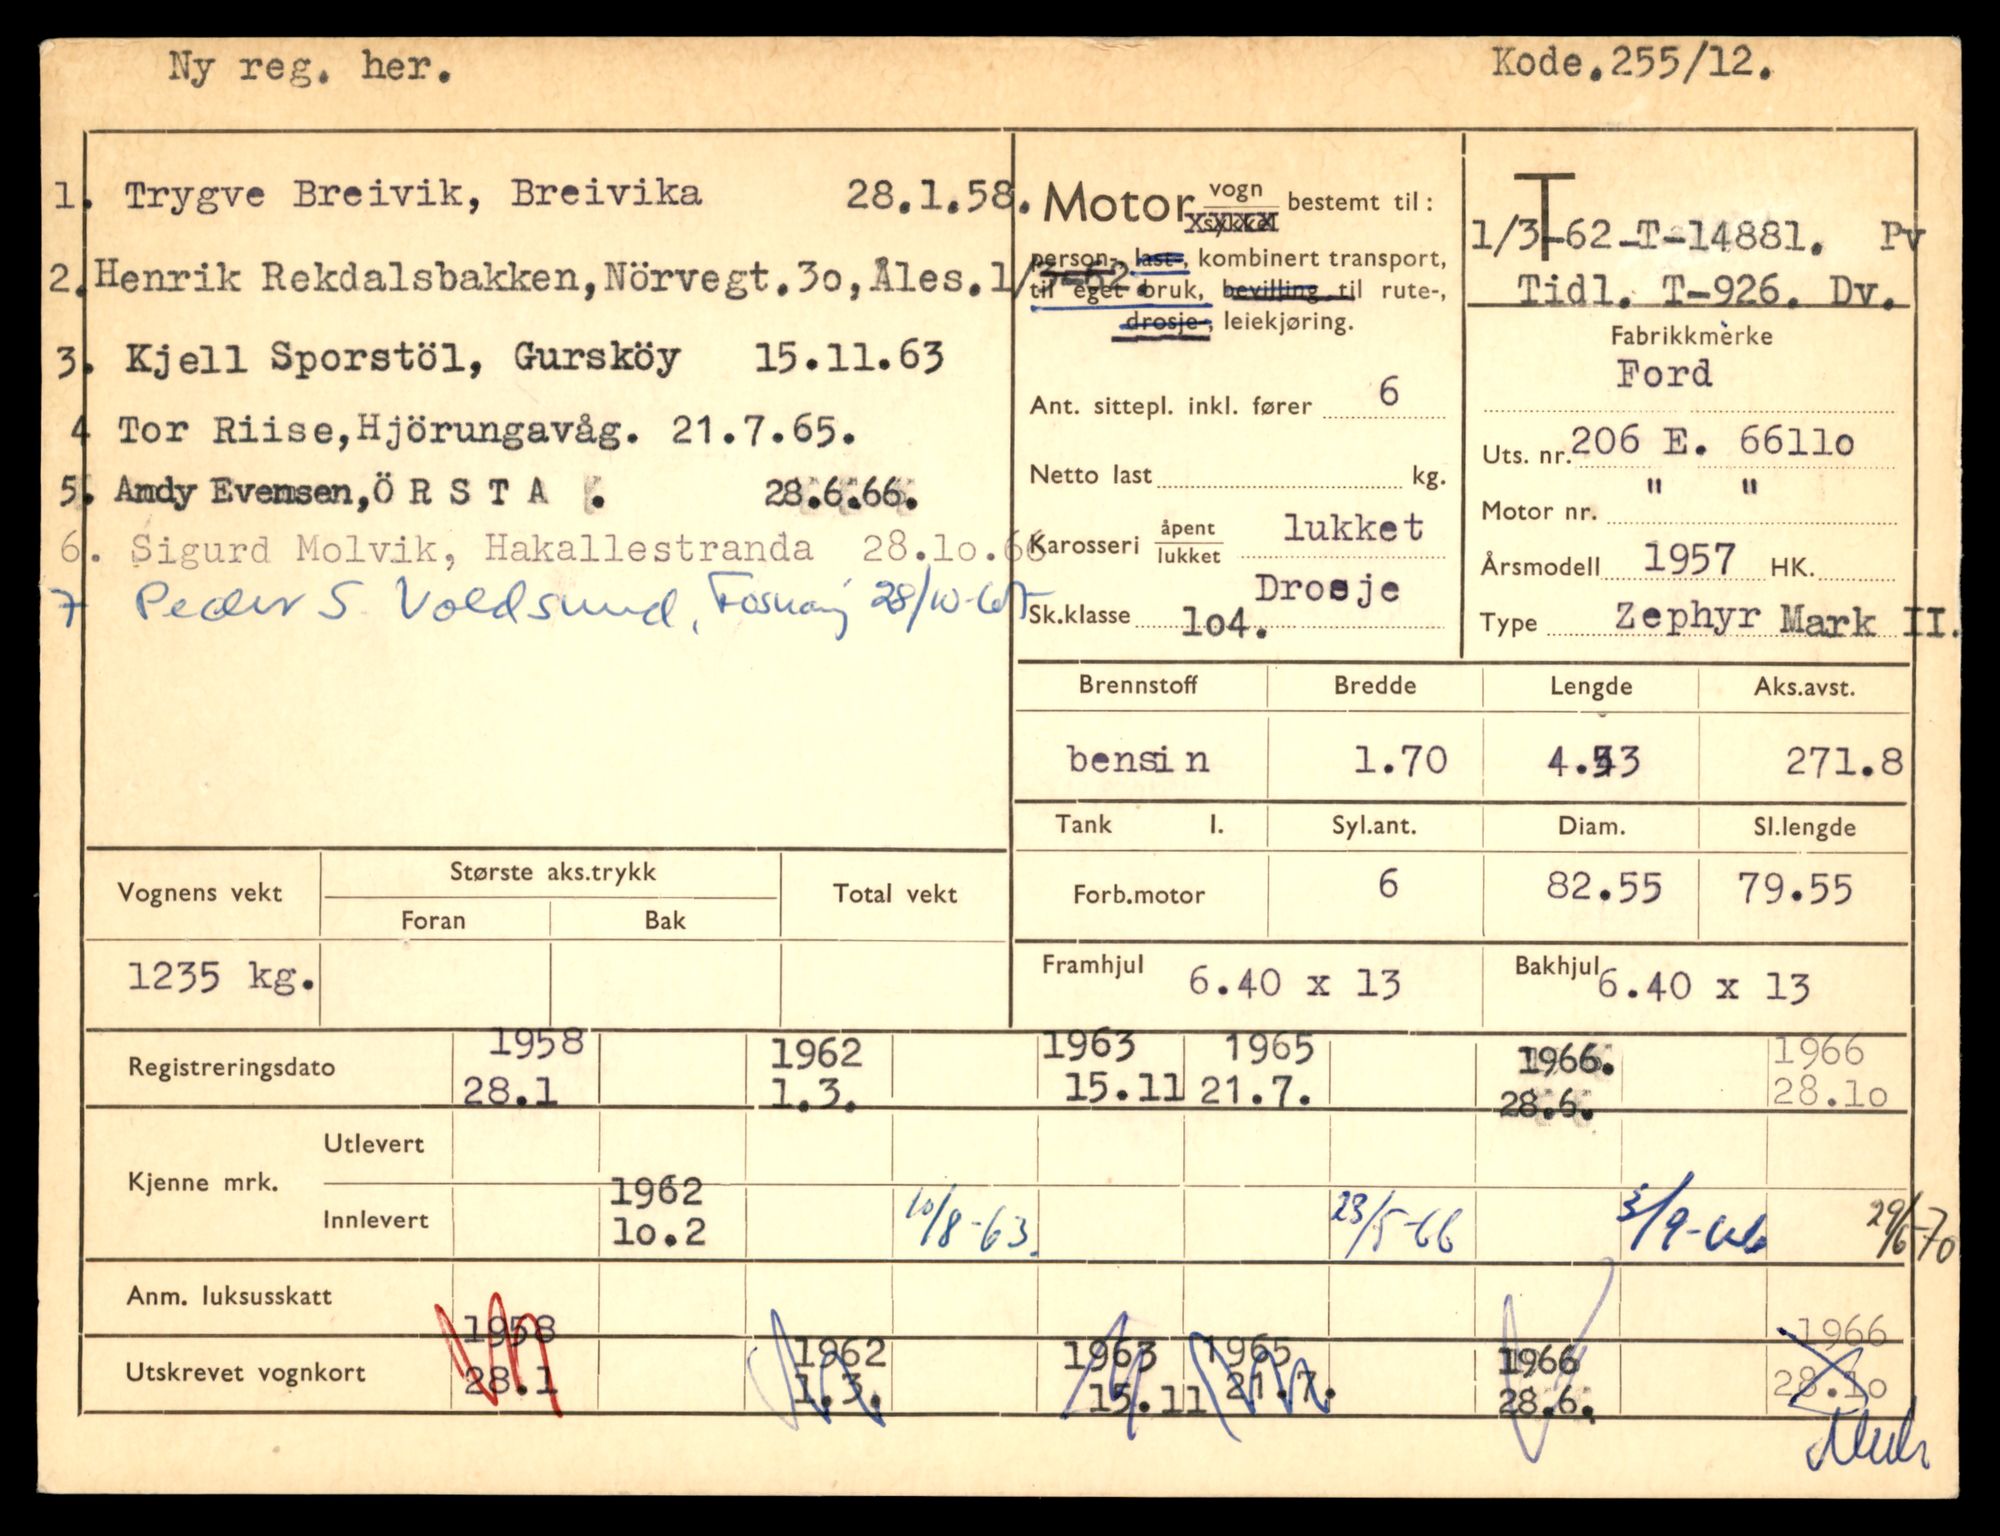Viewport: 2000px width, 1536px height.
Task: Select cylinder count '6' under 'Syl.ant.'
Action: click(x=1388, y=884)
